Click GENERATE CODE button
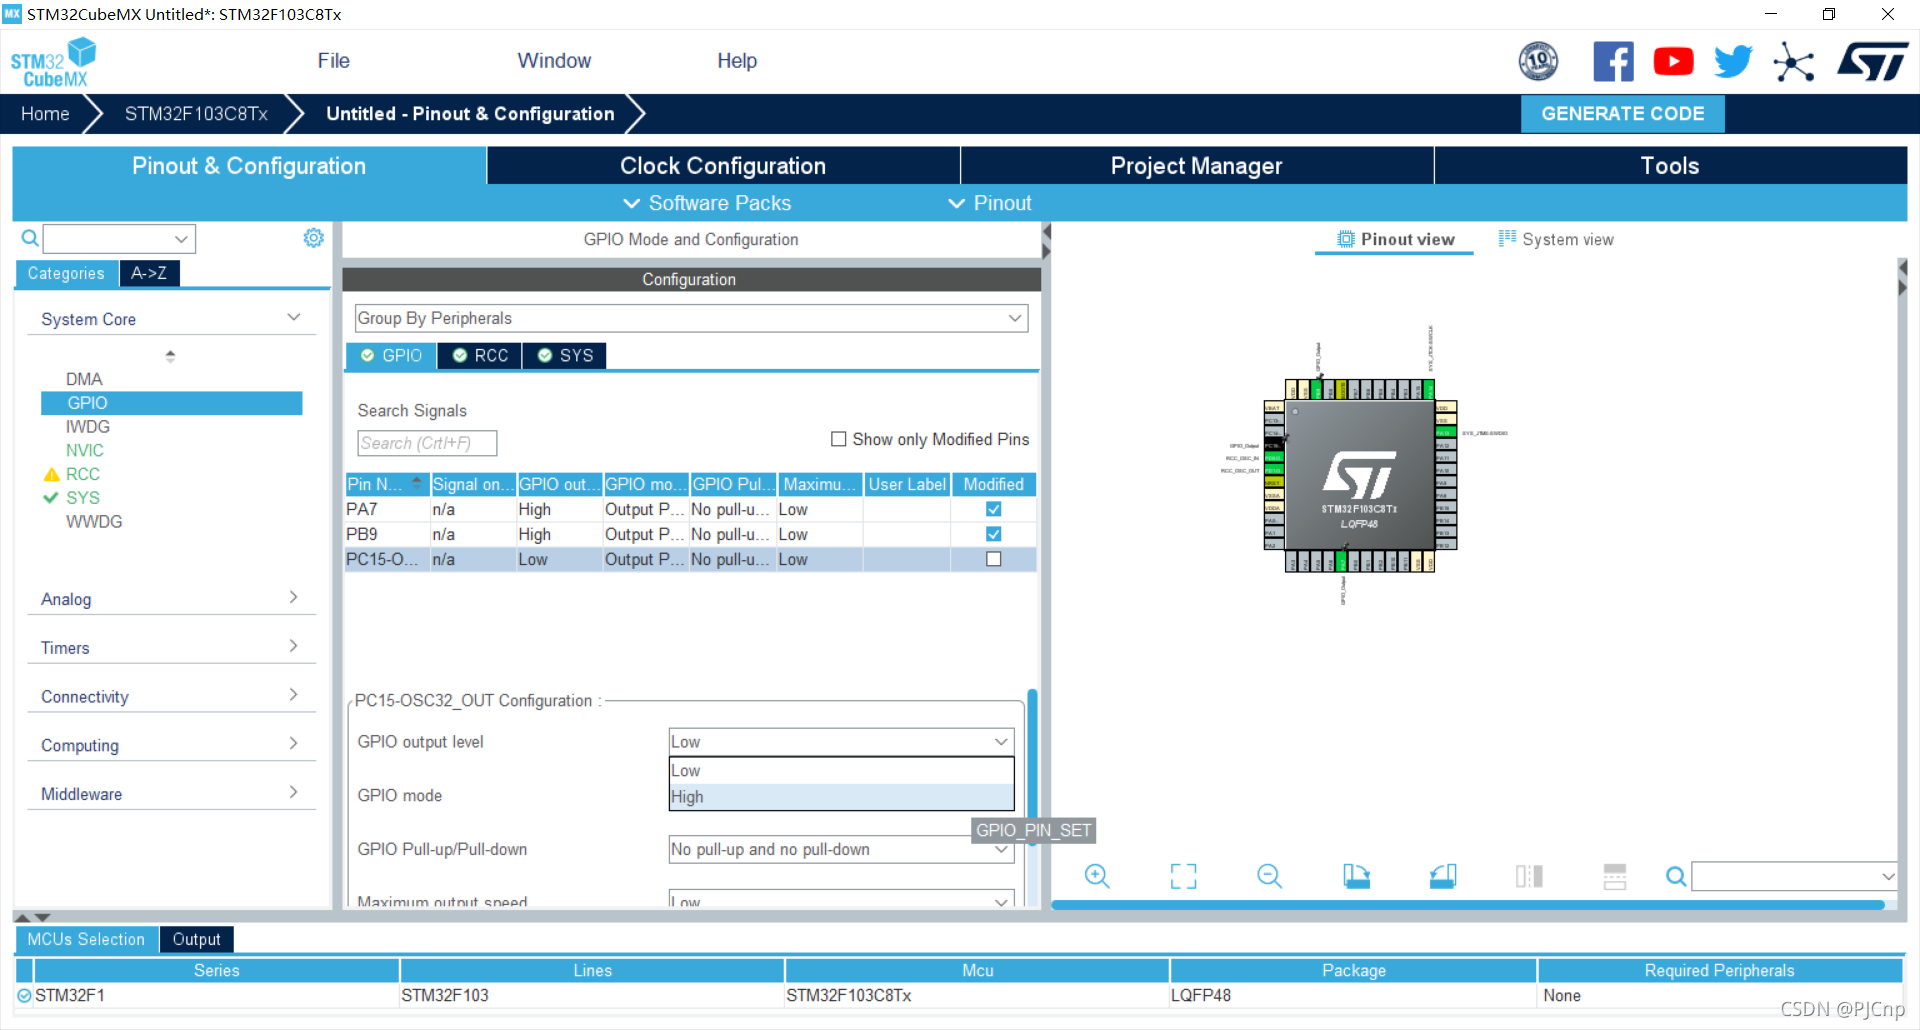This screenshot has width=1920, height=1030. 1622,114
